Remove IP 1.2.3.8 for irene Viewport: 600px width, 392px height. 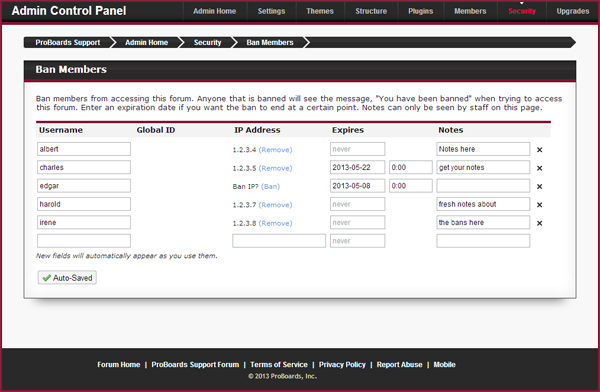coord(276,223)
